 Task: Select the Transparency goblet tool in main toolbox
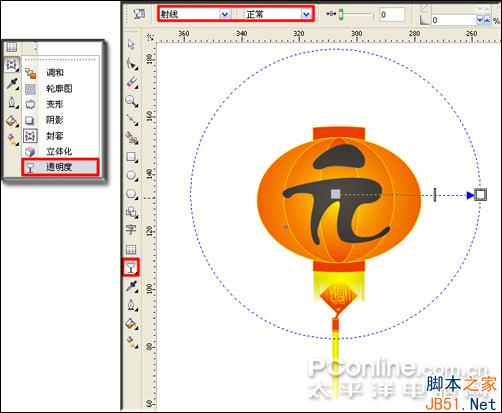(x=131, y=267)
